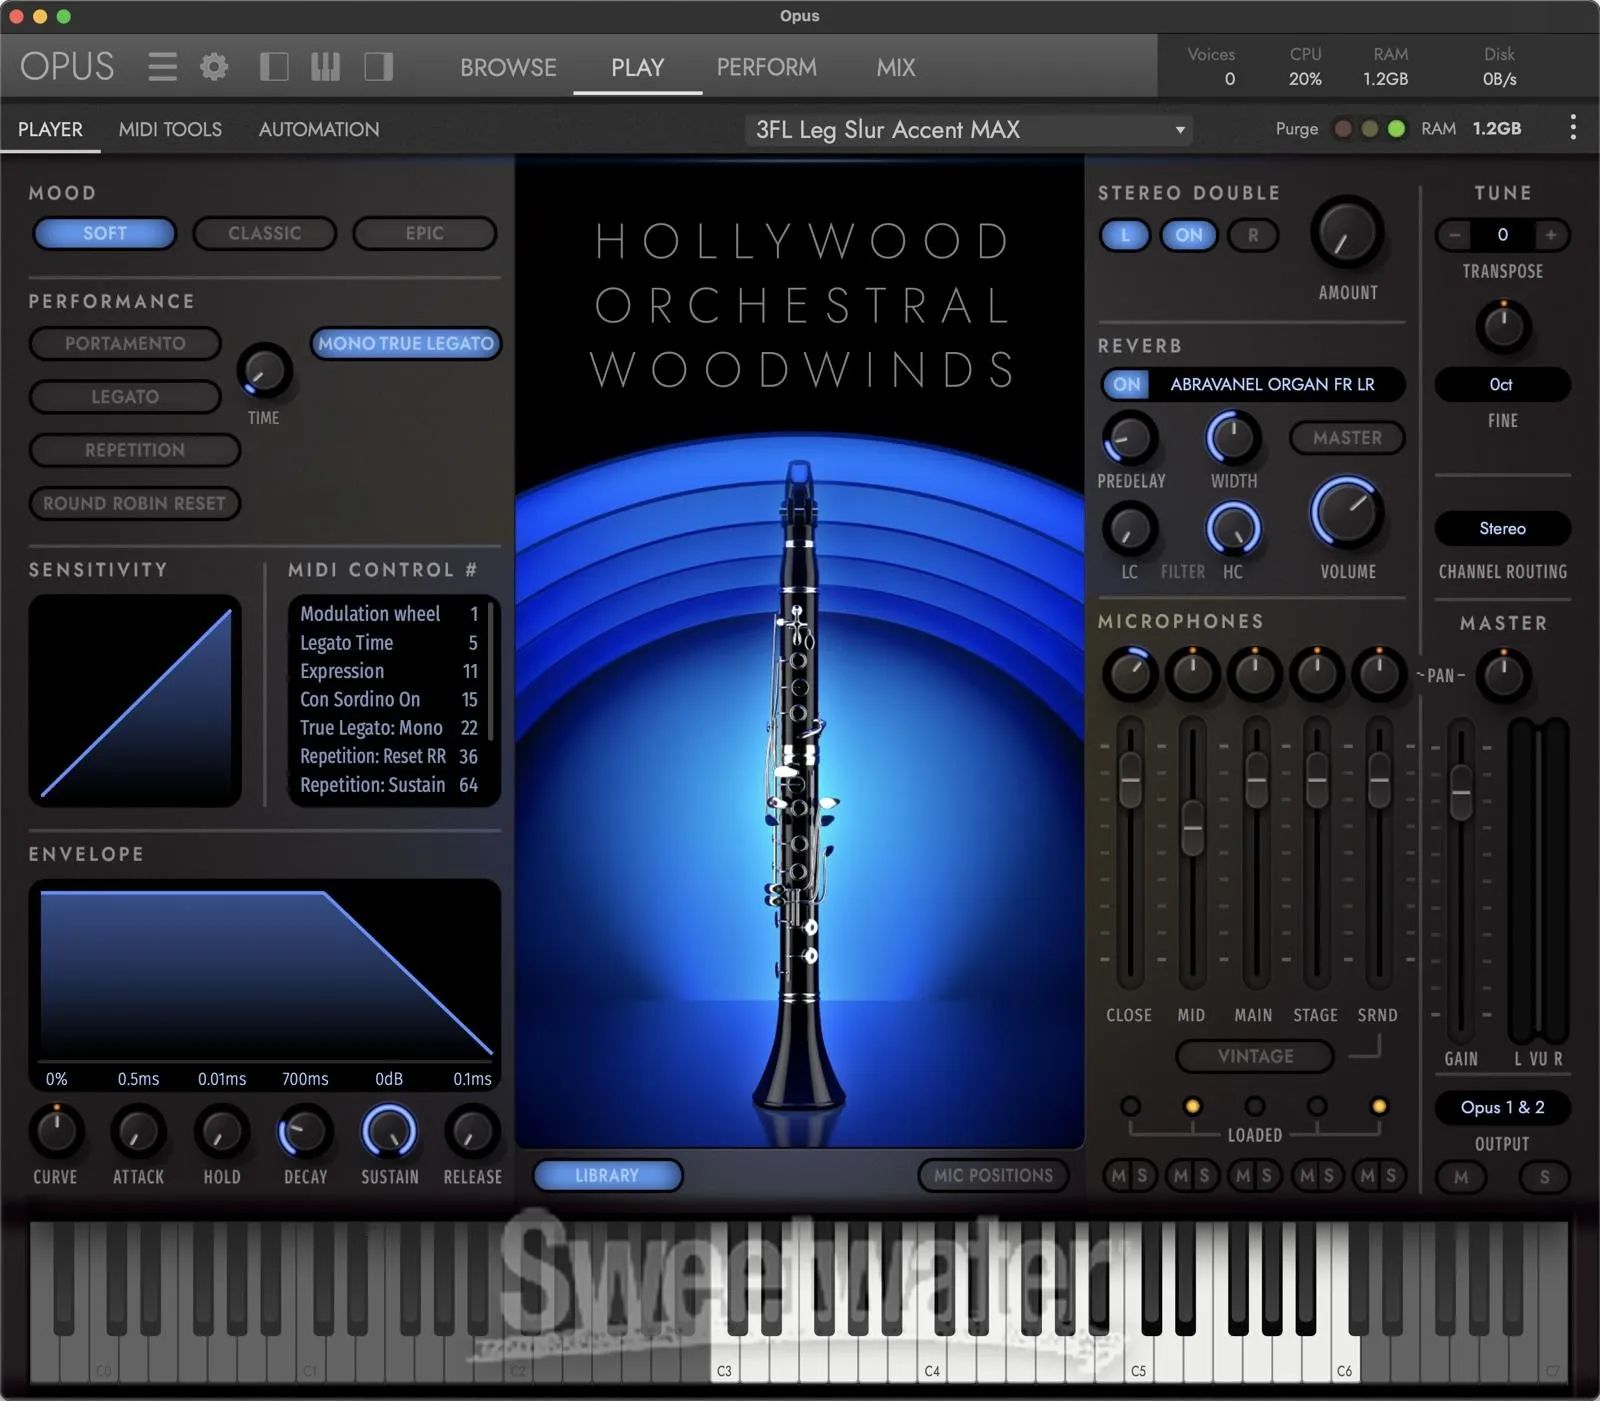The width and height of the screenshot is (1600, 1401).
Task: Adjust the Stereo Double Amount knob
Action: coord(1347,232)
